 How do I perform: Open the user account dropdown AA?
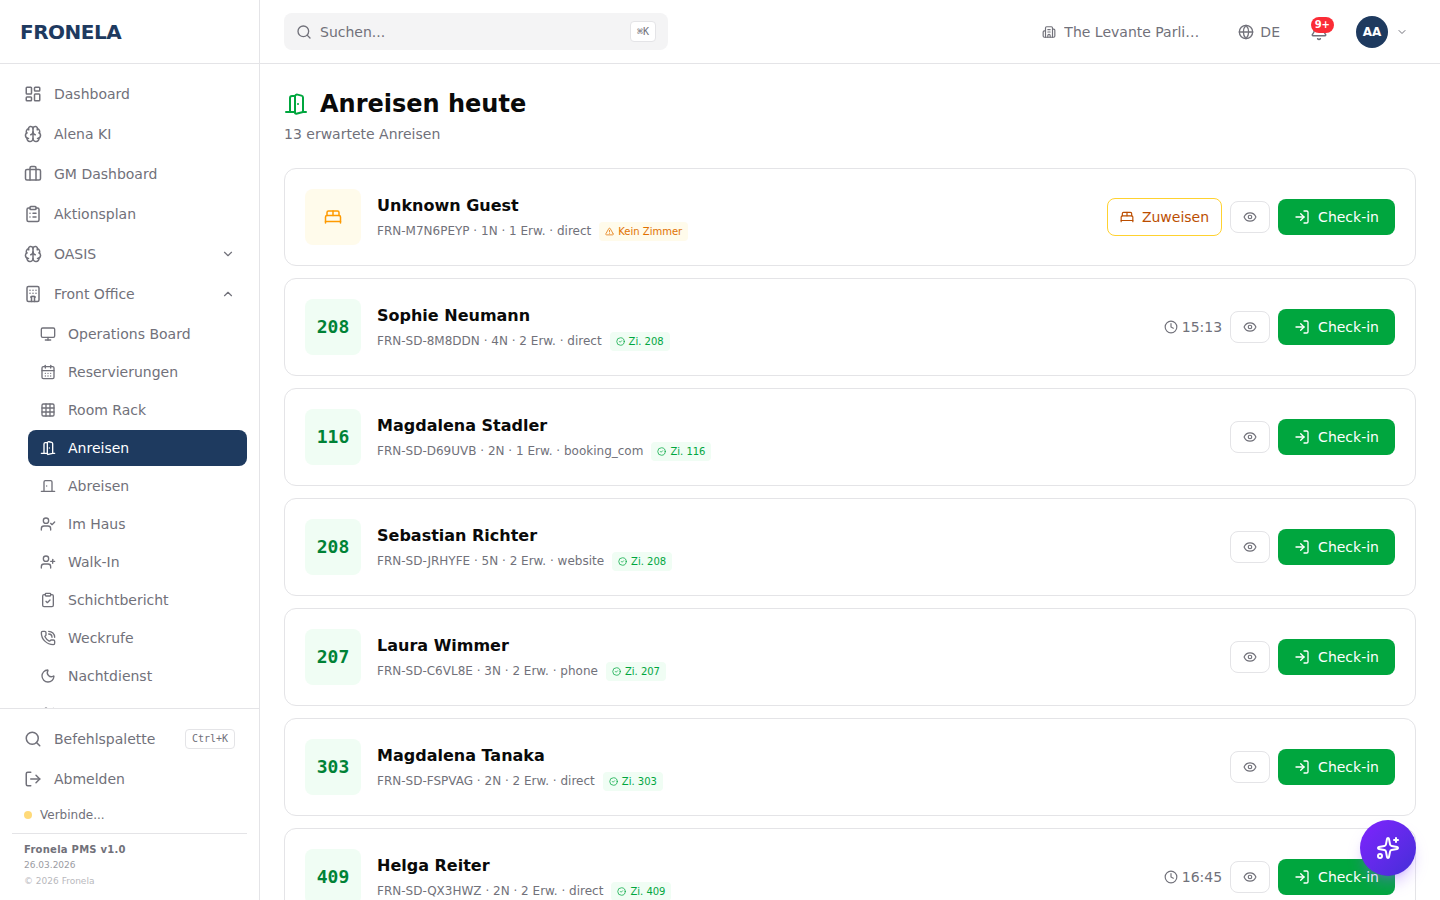1382,32
